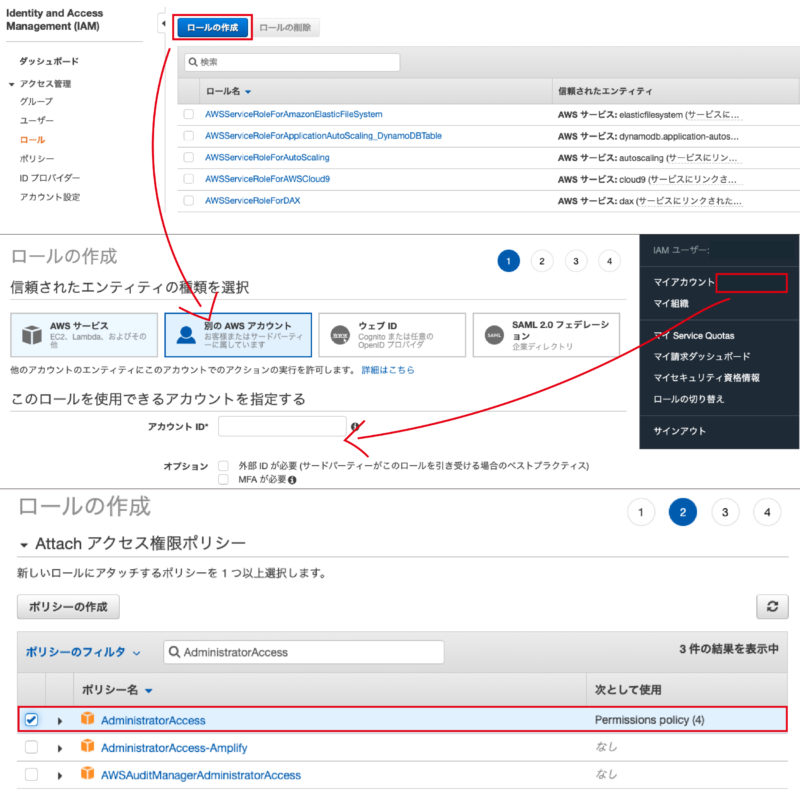
Task: Collapse the アクセス管理 section
Action: point(11,84)
